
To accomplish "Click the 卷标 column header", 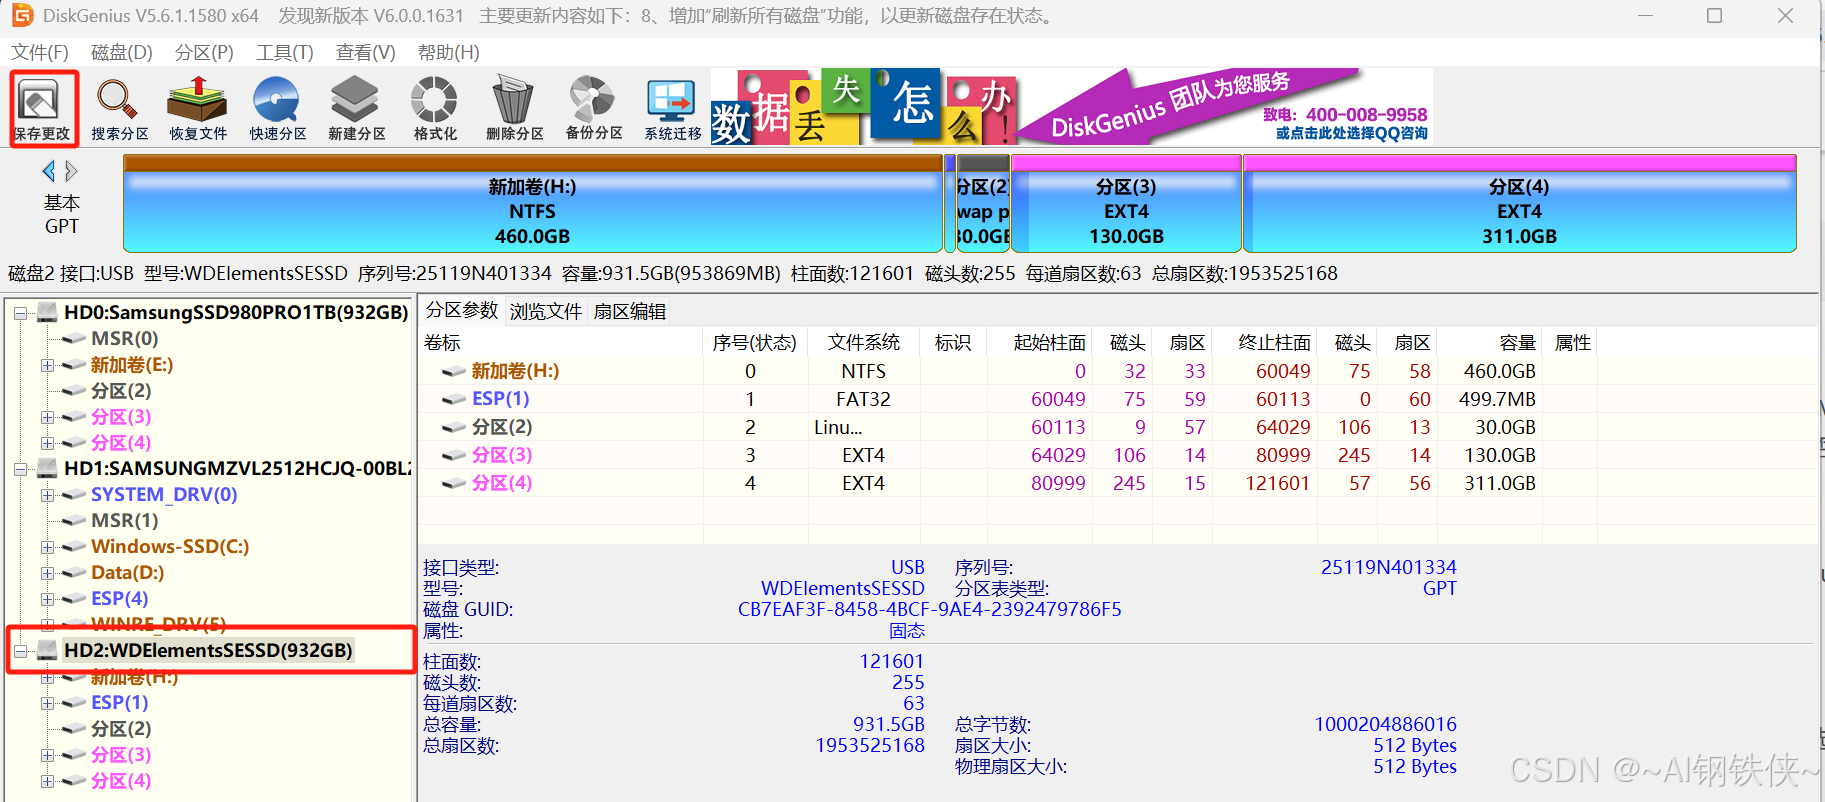I will coord(561,343).
